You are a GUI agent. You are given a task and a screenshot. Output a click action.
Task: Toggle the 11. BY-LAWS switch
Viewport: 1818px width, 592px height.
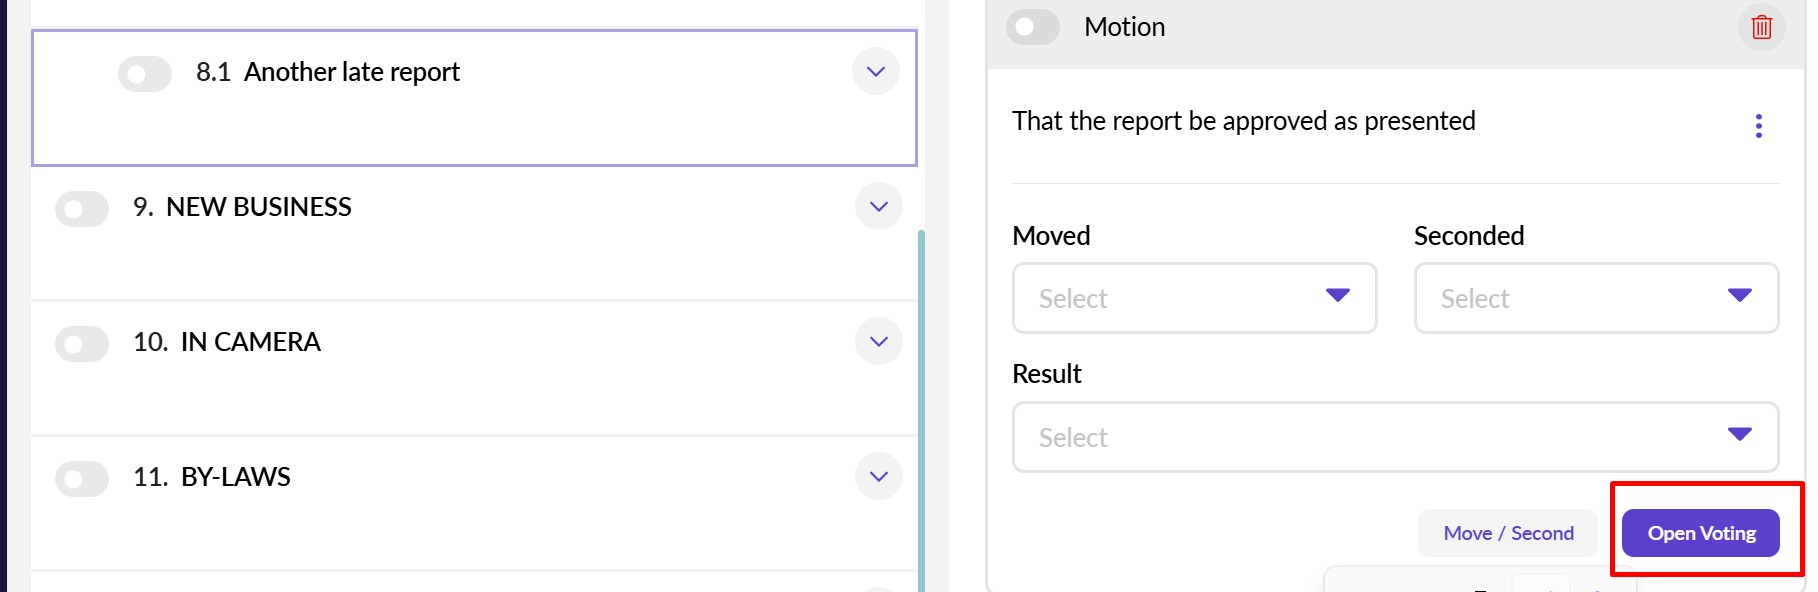(82, 479)
